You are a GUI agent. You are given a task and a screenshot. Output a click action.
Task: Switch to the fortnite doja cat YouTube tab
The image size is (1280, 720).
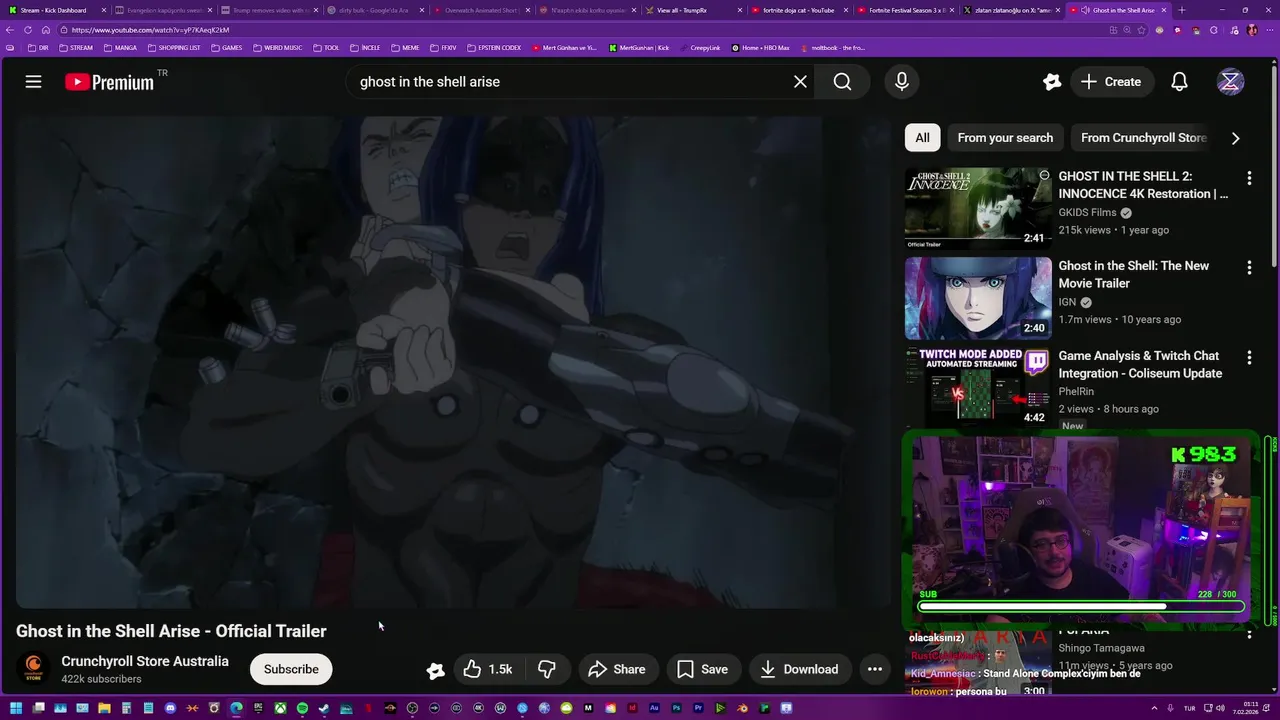pyautogui.click(x=798, y=10)
